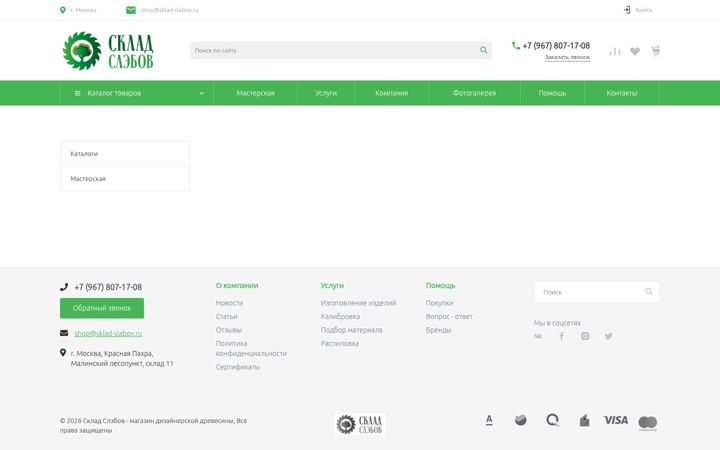Open the Услуги menu item in green bar
Screen dimensions: 720x450
pos(326,93)
